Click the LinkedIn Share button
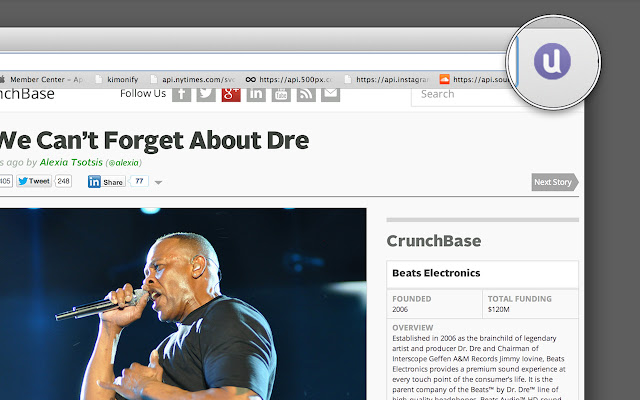 tap(106, 182)
